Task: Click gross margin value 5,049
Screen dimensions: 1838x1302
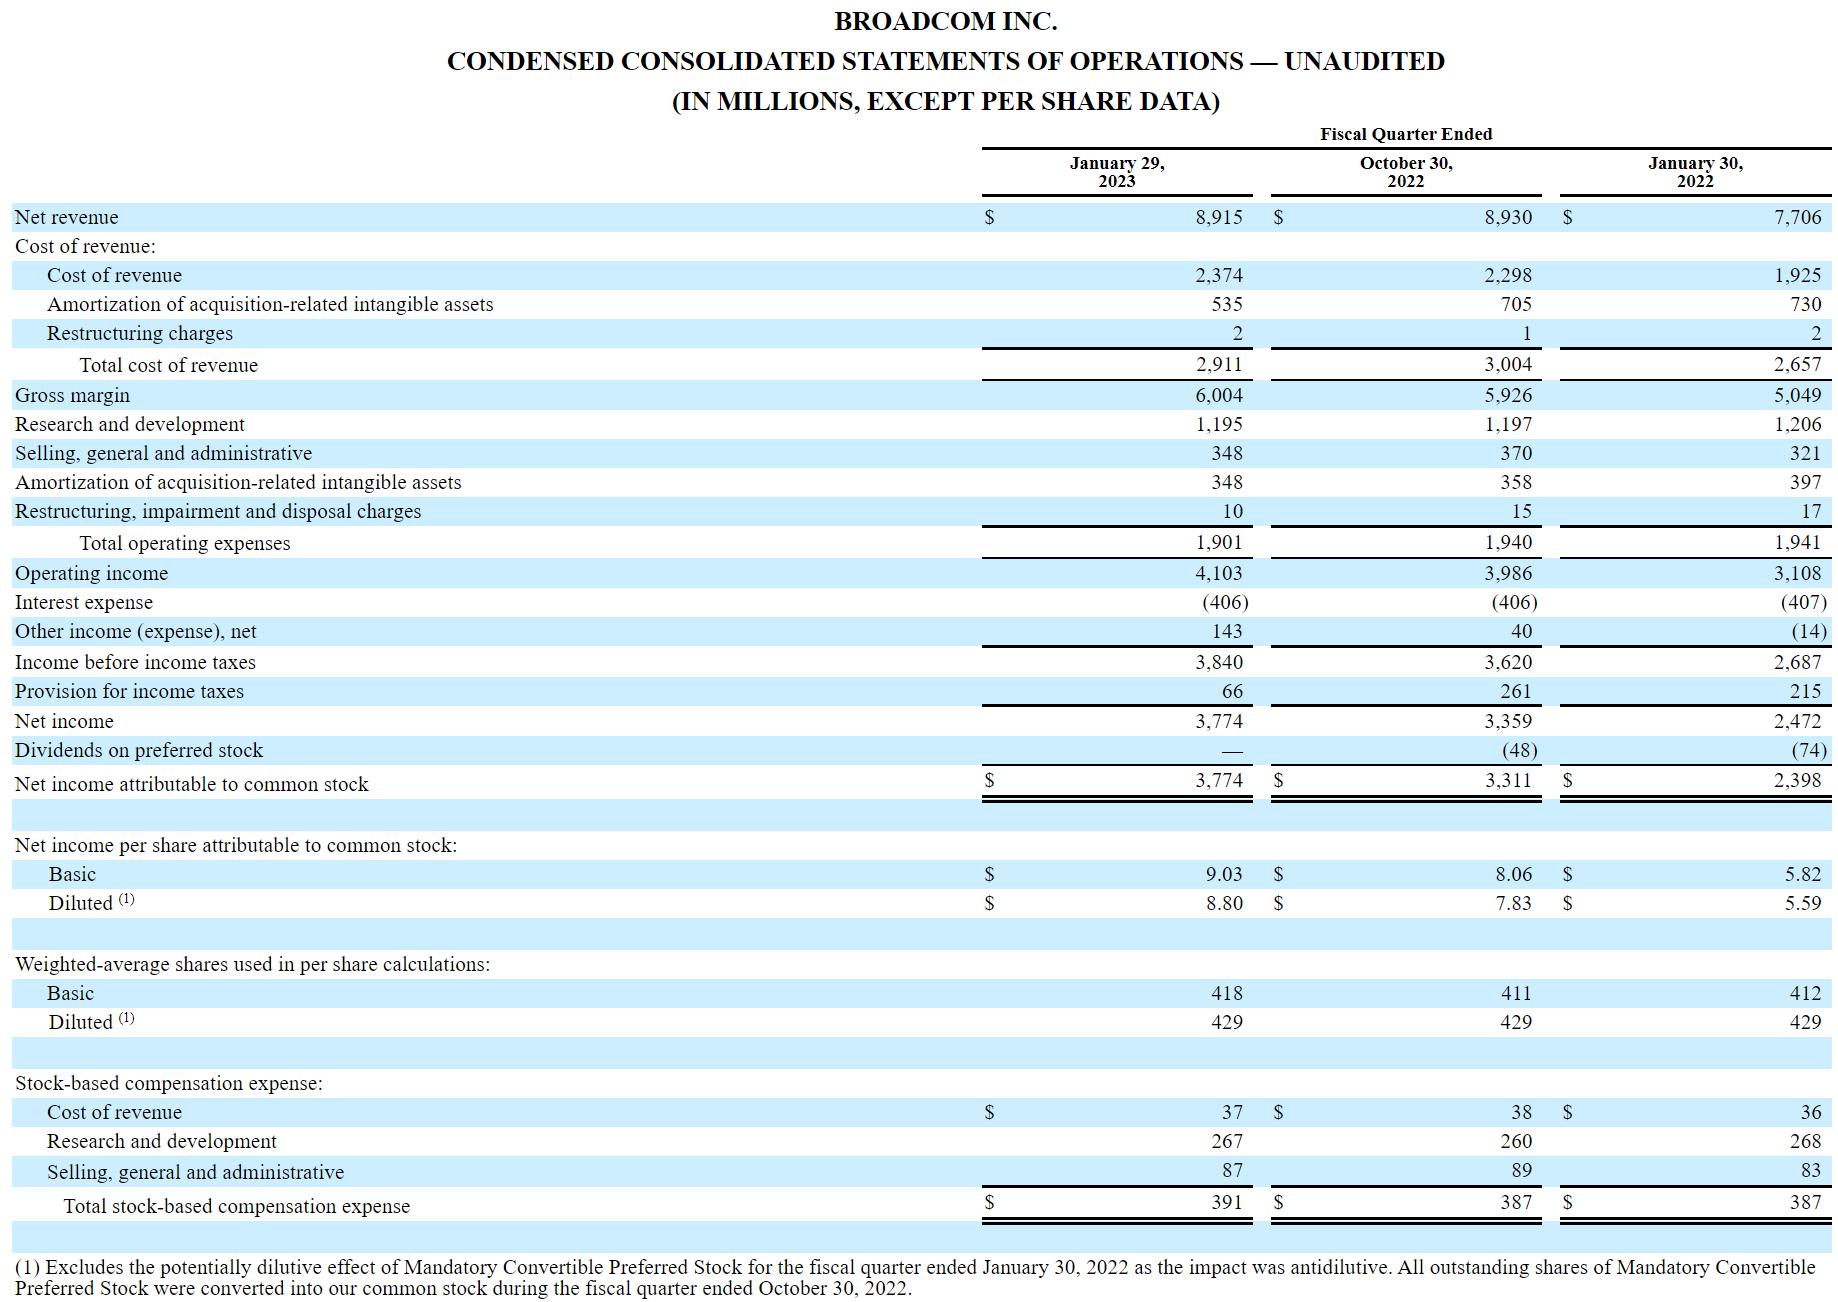Action: [x=1797, y=395]
